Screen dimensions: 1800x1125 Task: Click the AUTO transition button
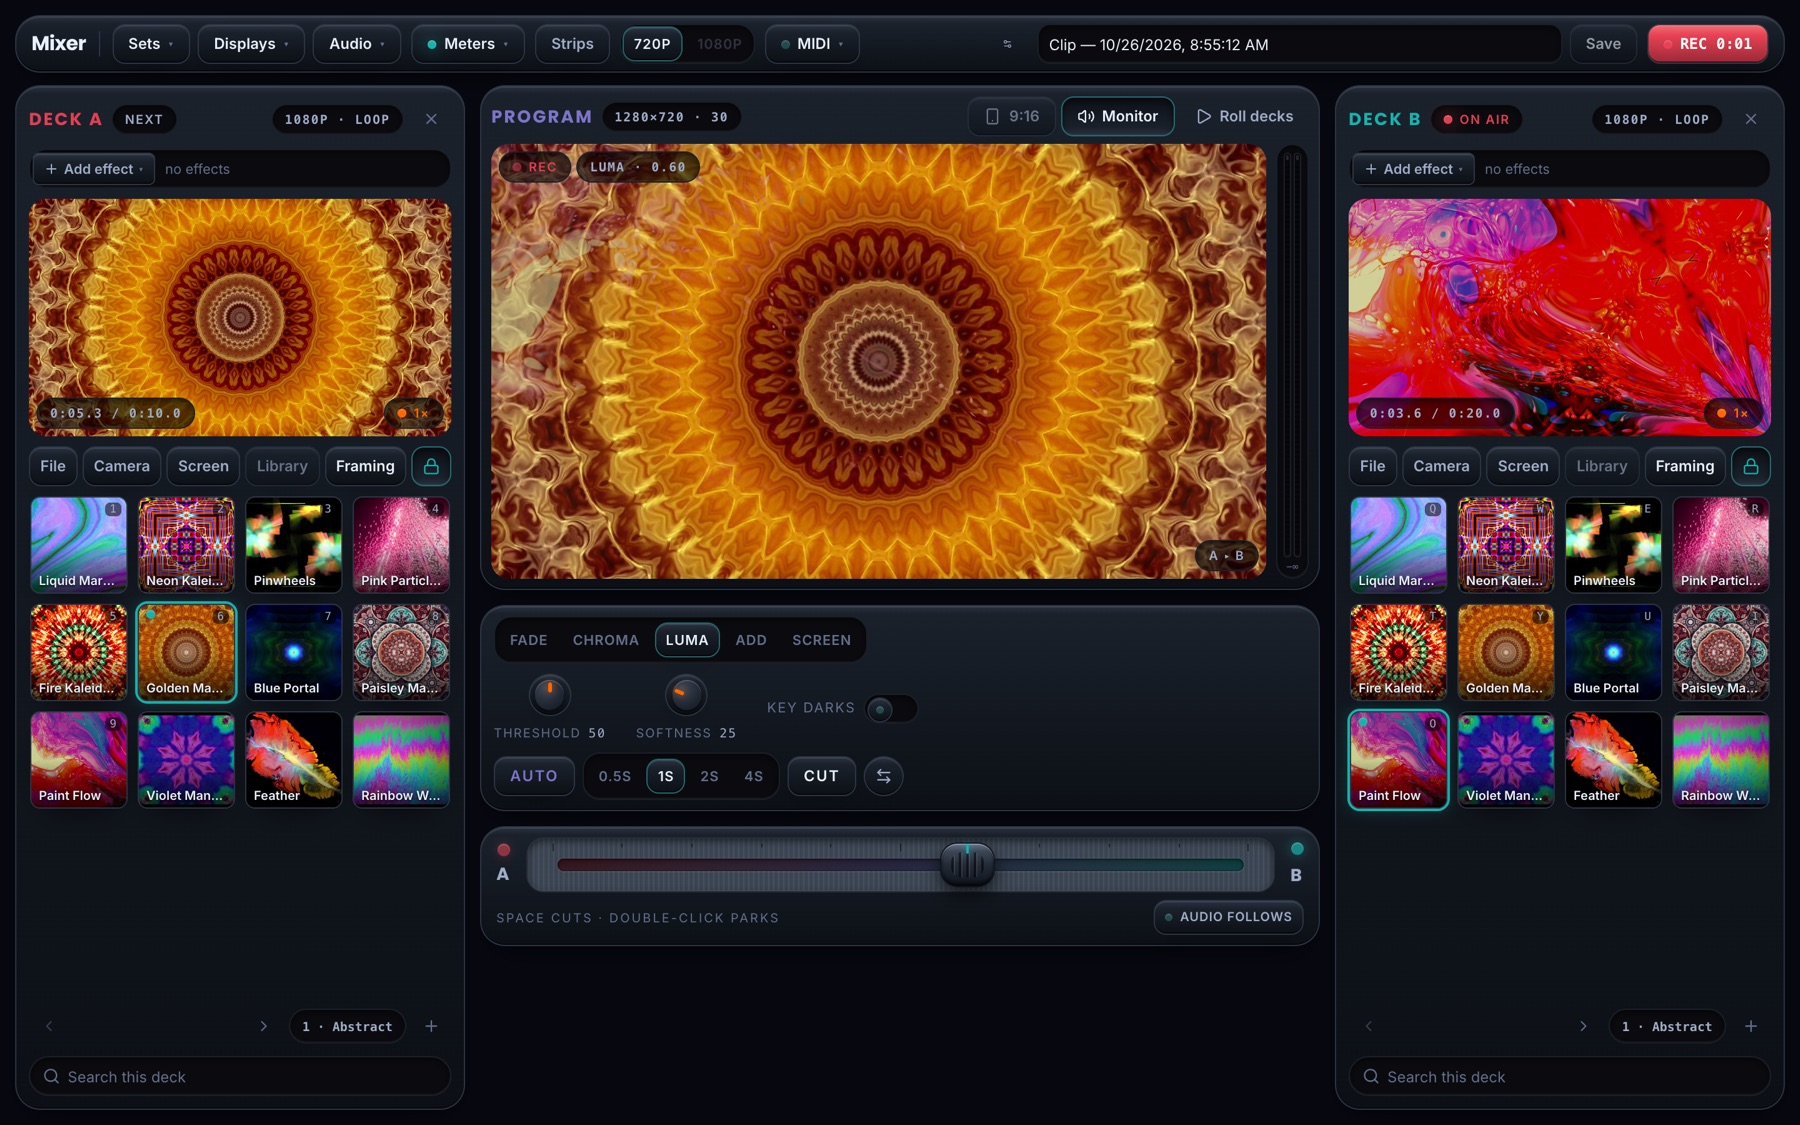(534, 776)
